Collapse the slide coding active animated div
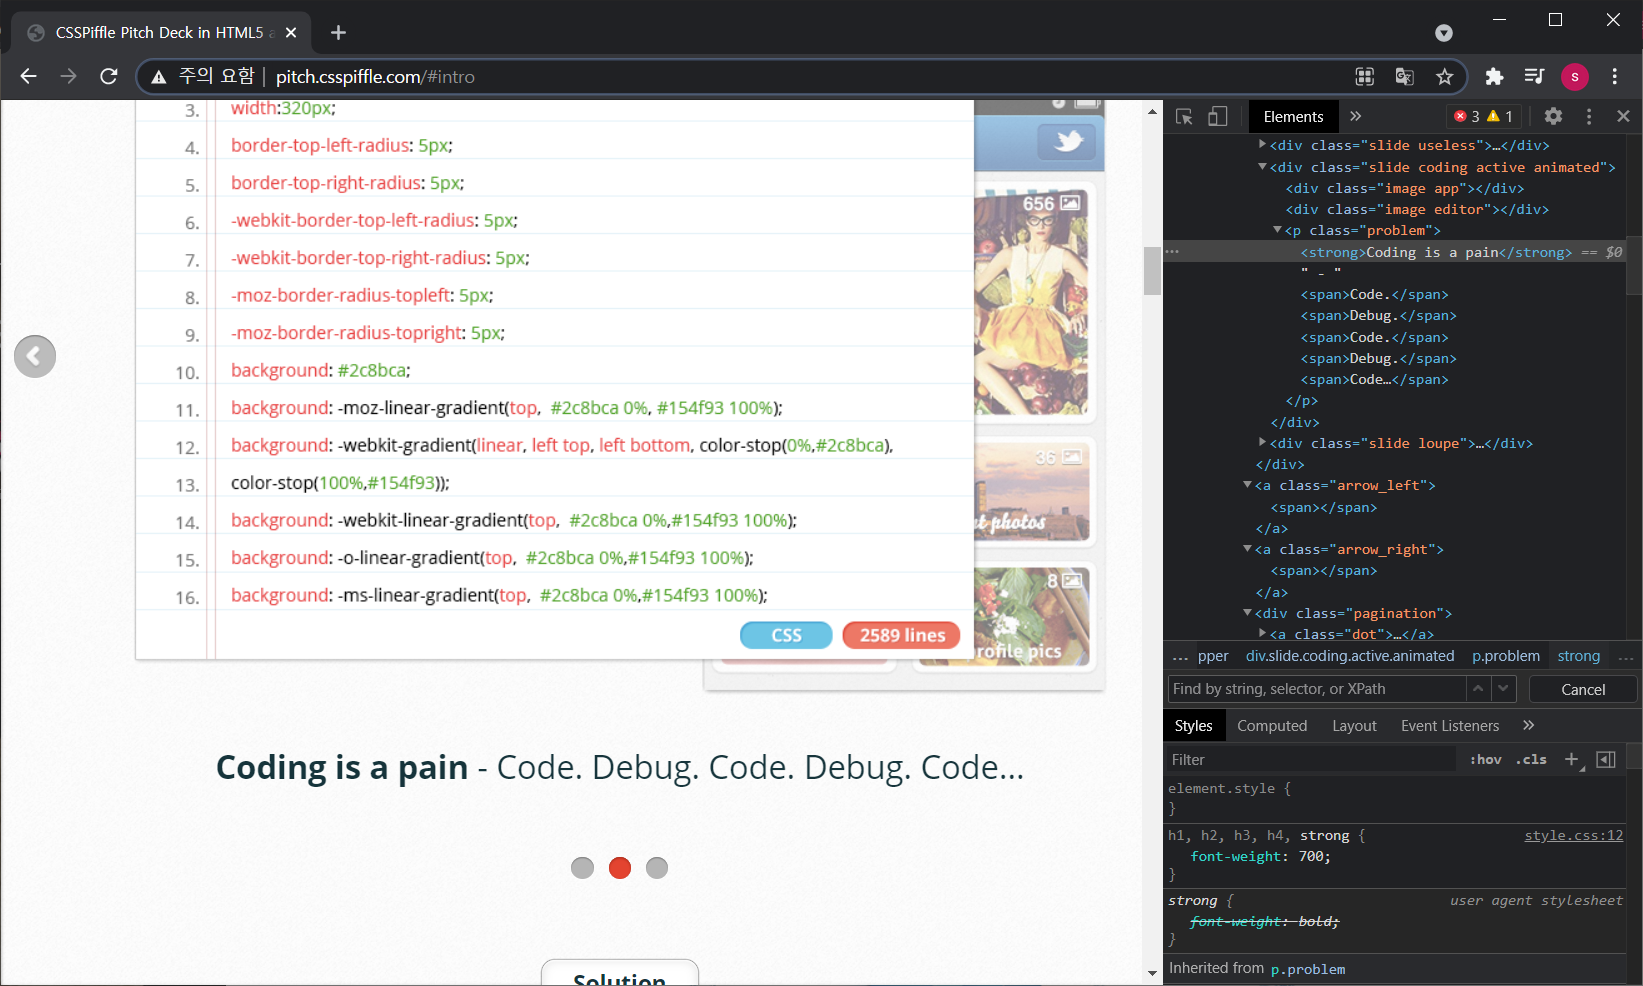 click(1262, 167)
